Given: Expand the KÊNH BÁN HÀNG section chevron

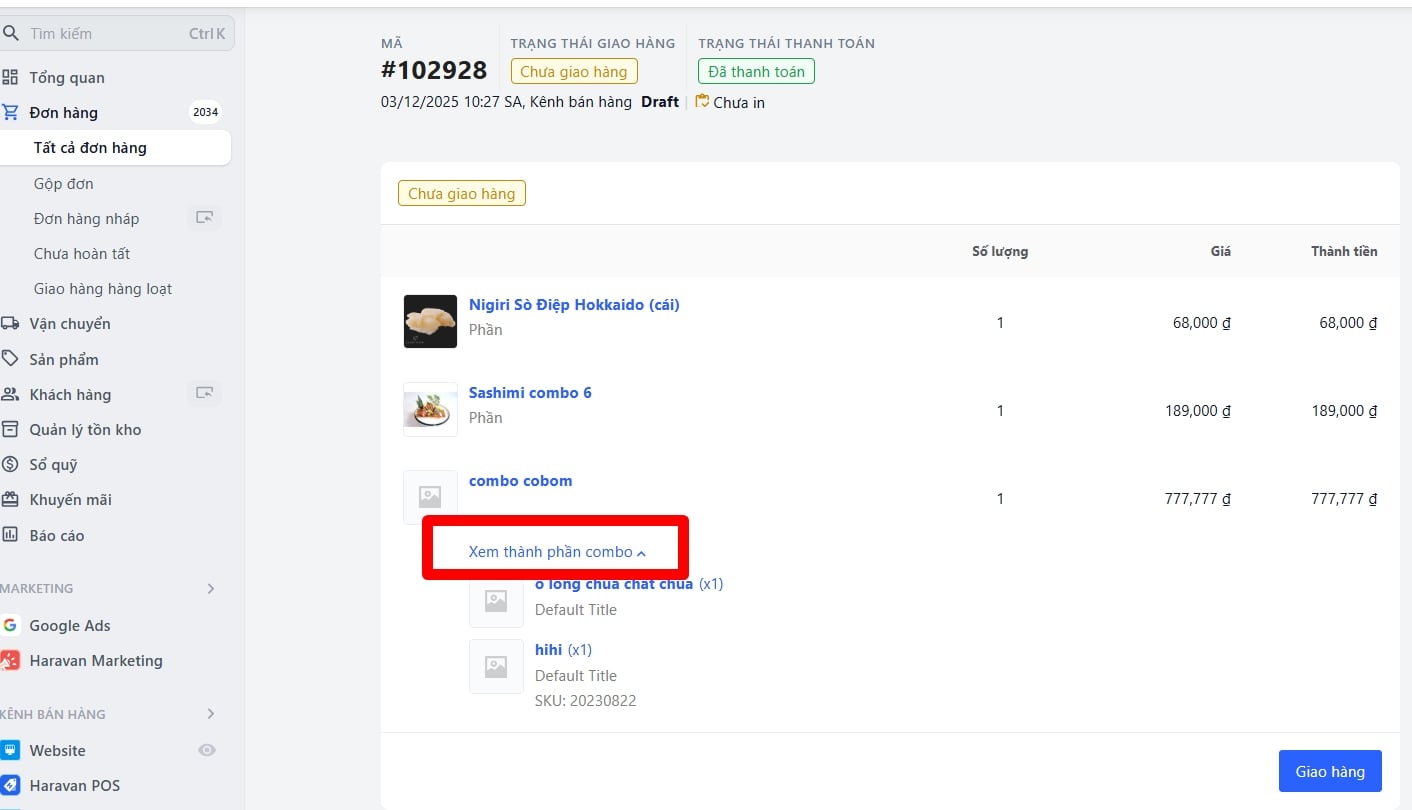Looking at the screenshot, I should point(211,714).
